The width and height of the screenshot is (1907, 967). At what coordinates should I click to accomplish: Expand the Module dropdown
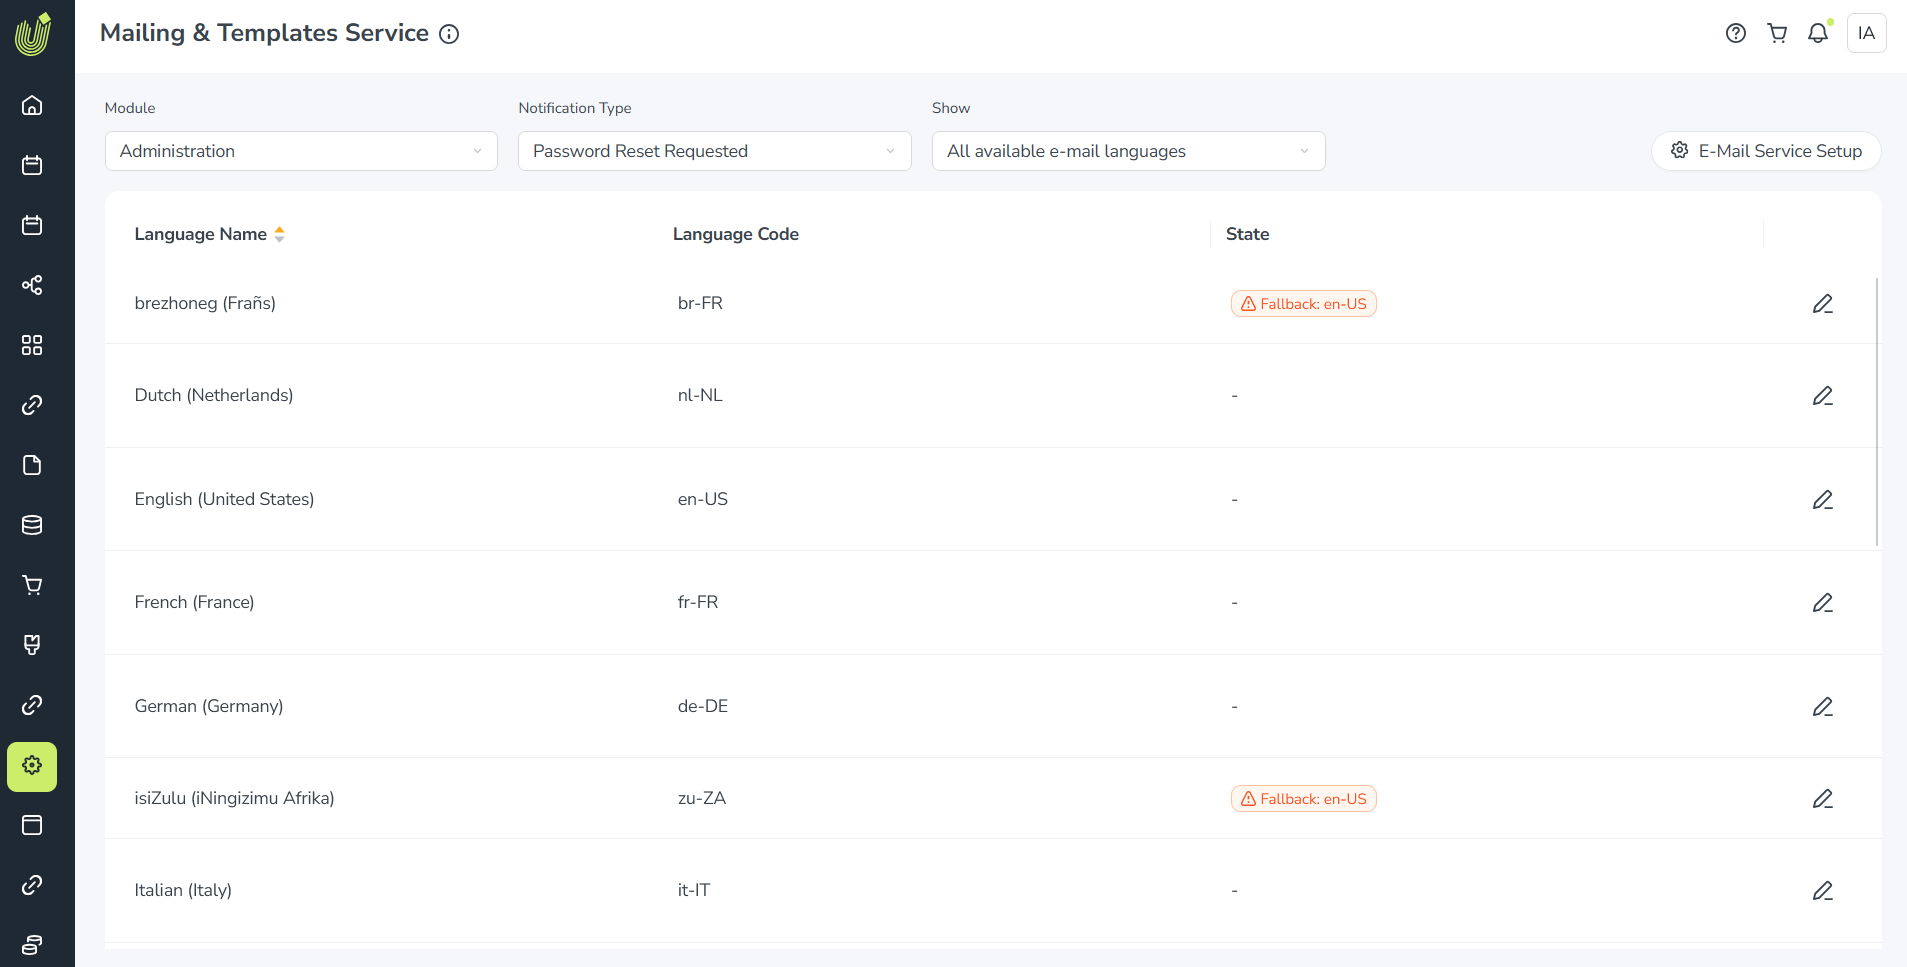coord(301,151)
